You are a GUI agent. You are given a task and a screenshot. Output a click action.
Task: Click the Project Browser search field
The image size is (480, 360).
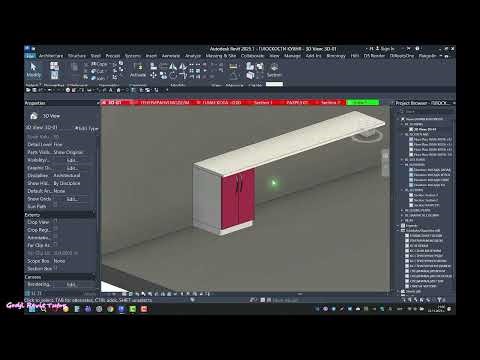coord(427,112)
